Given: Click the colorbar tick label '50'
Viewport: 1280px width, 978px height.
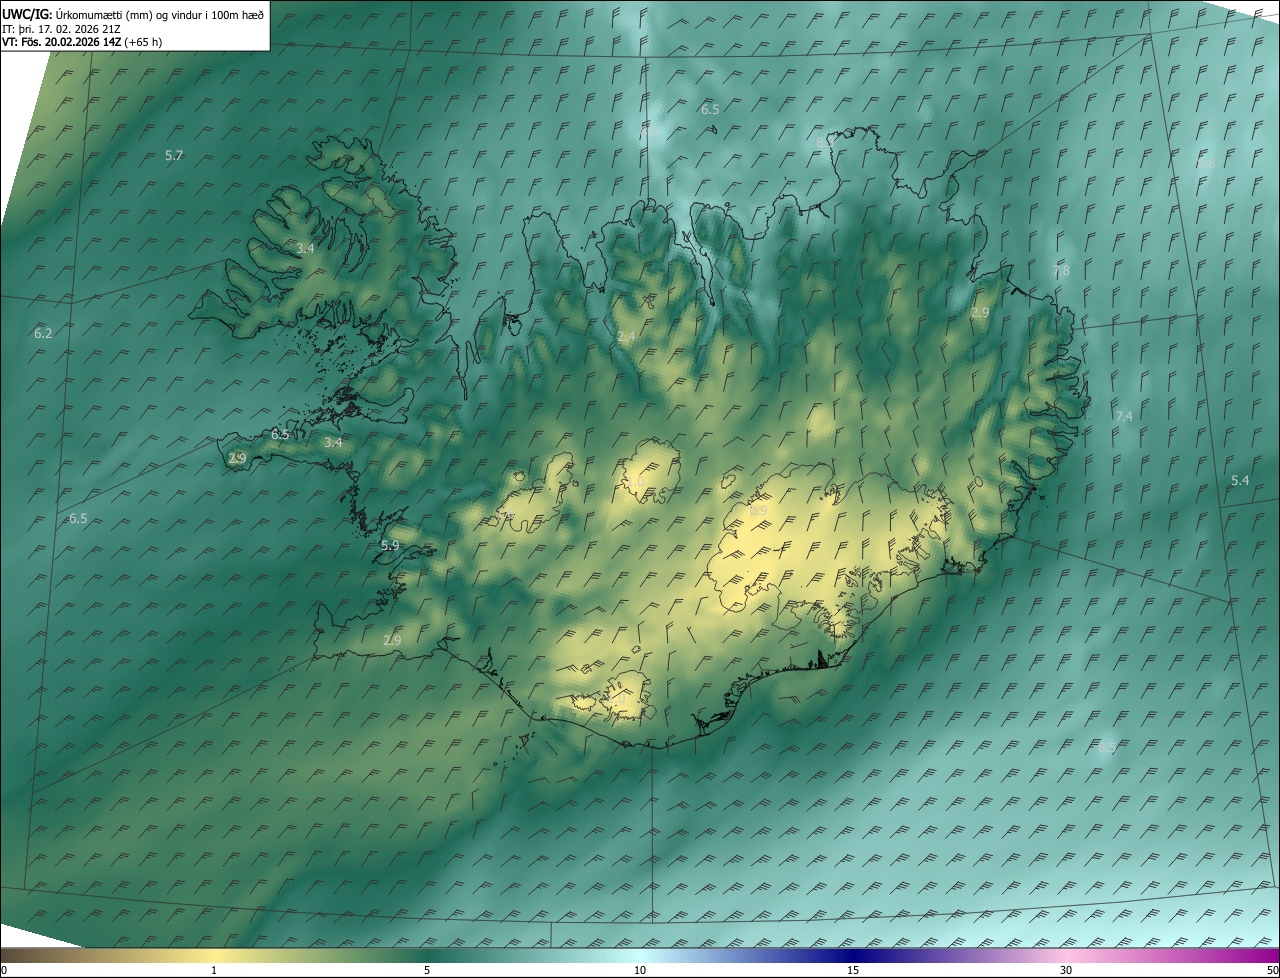Looking at the screenshot, I should 1272,970.
